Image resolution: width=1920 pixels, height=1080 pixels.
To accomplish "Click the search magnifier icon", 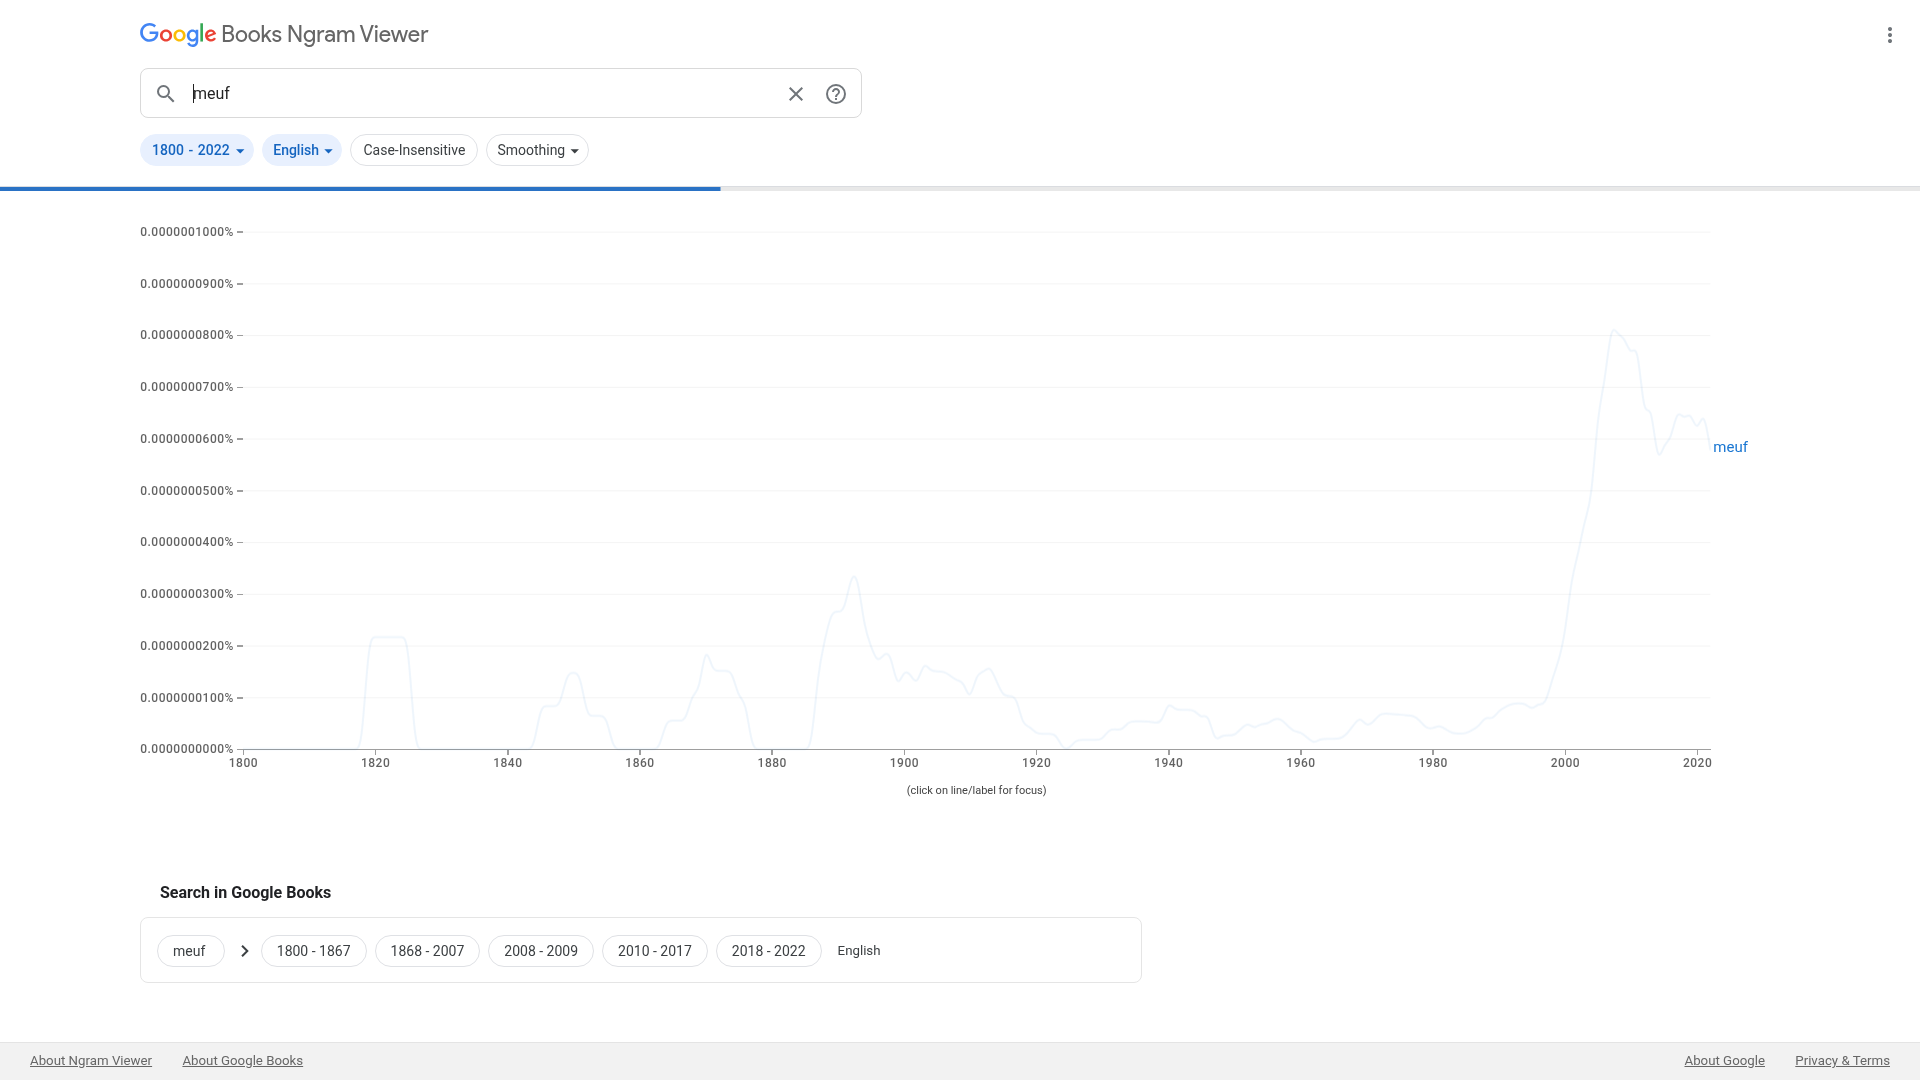I will pyautogui.click(x=166, y=94).
